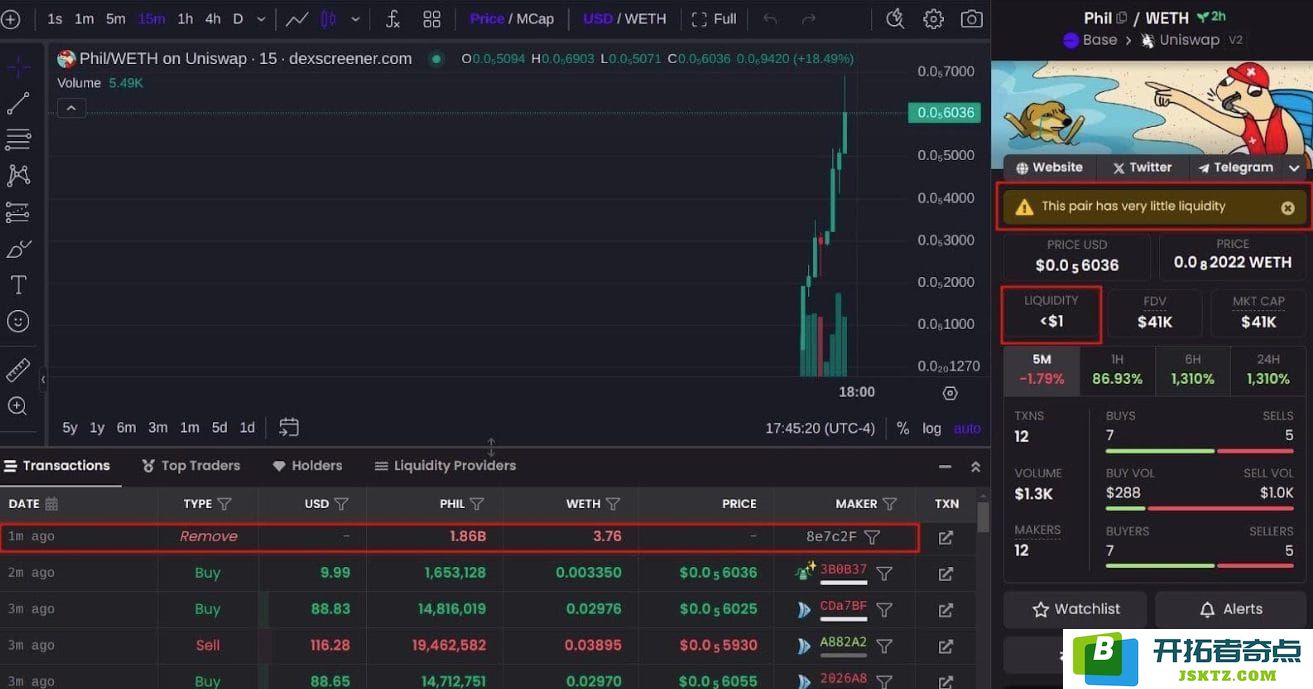Open the Top Traders tab
This screenshot has height=689, width=1313.
[191, 466]
